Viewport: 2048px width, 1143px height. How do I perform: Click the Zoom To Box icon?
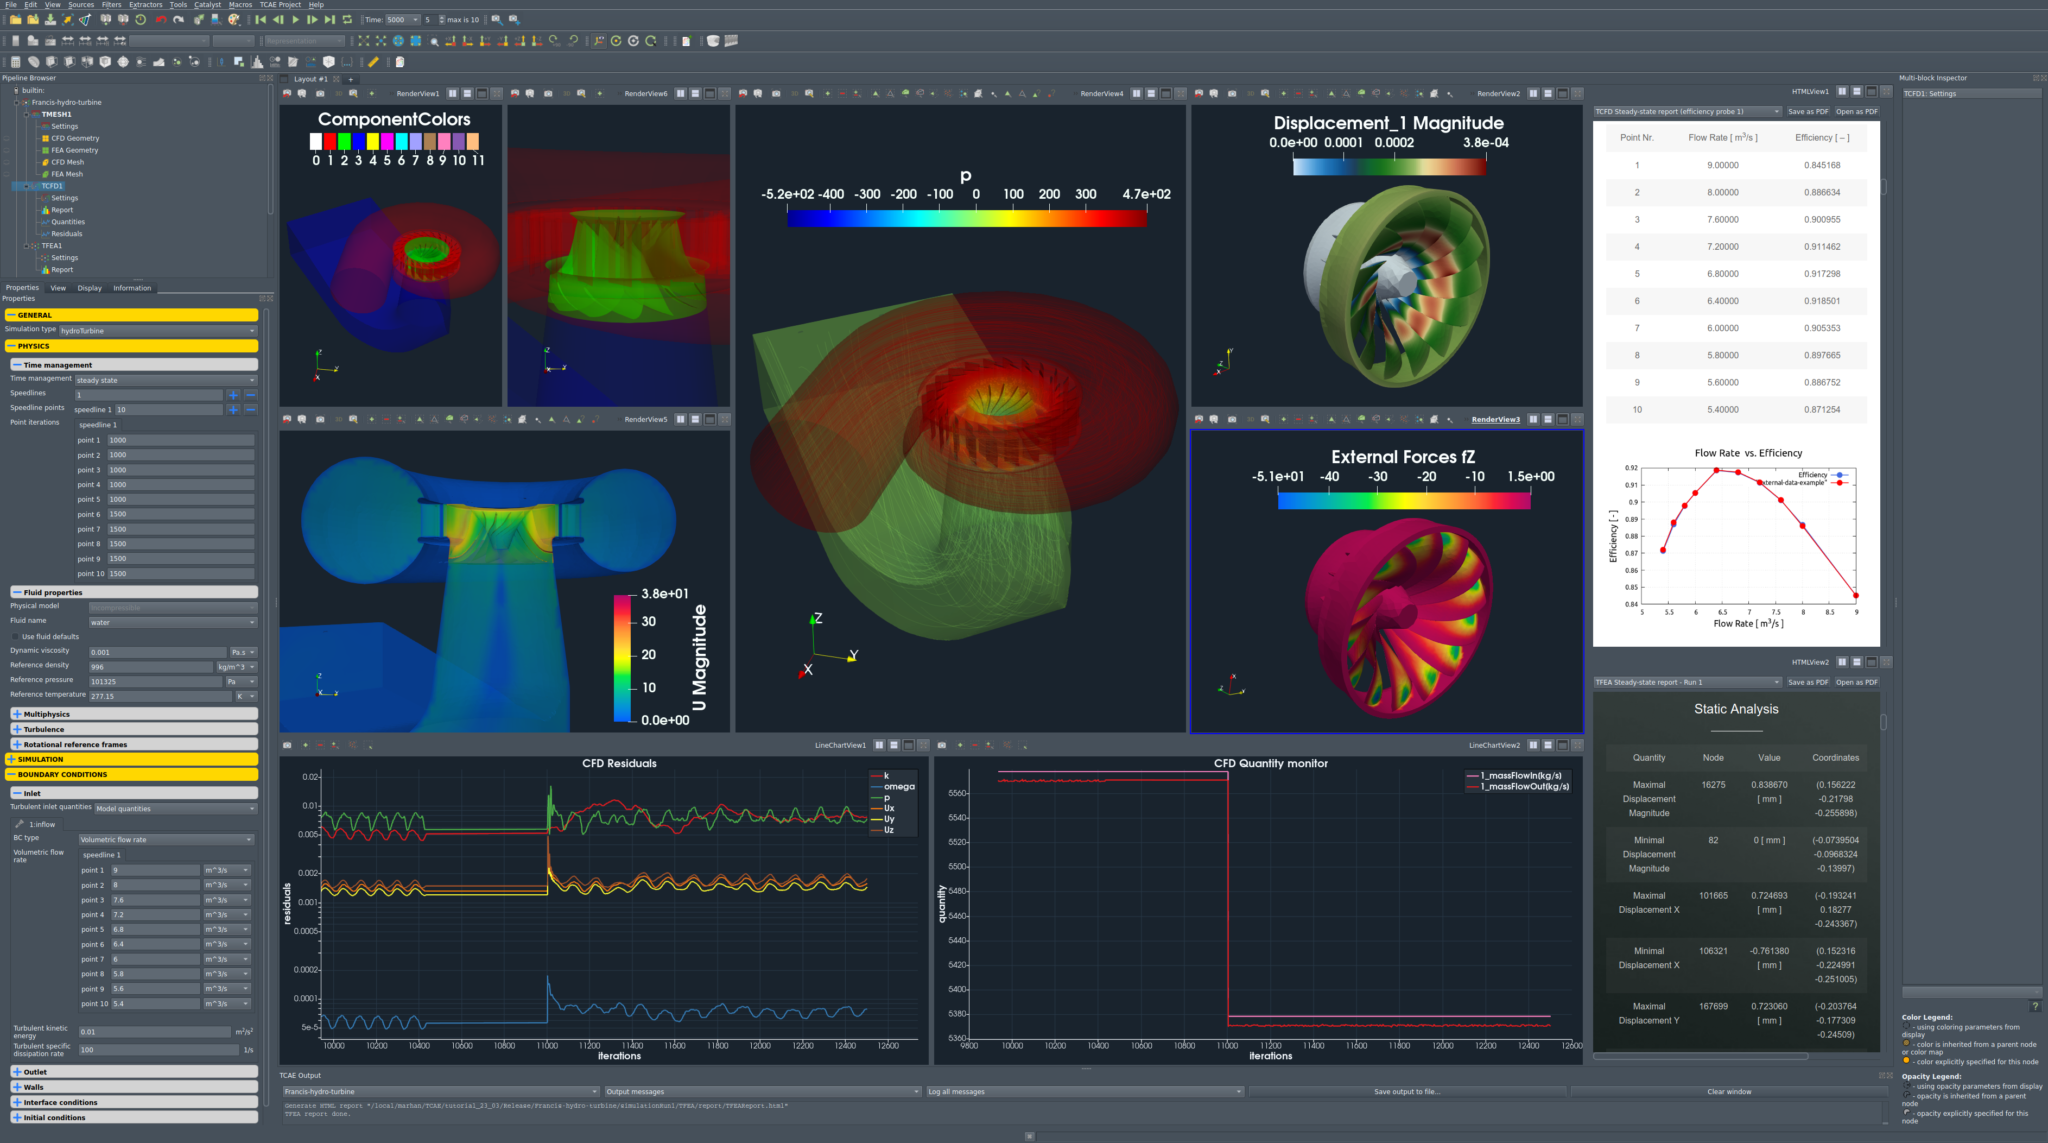pos(432,42)
